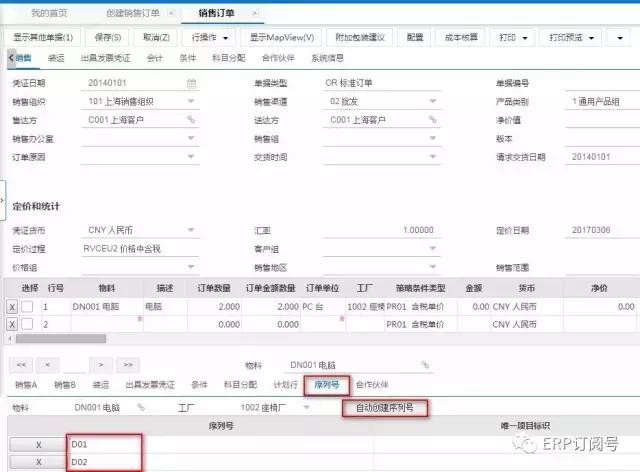Open the 订单原因 dropdown

(x=191, y=156)
